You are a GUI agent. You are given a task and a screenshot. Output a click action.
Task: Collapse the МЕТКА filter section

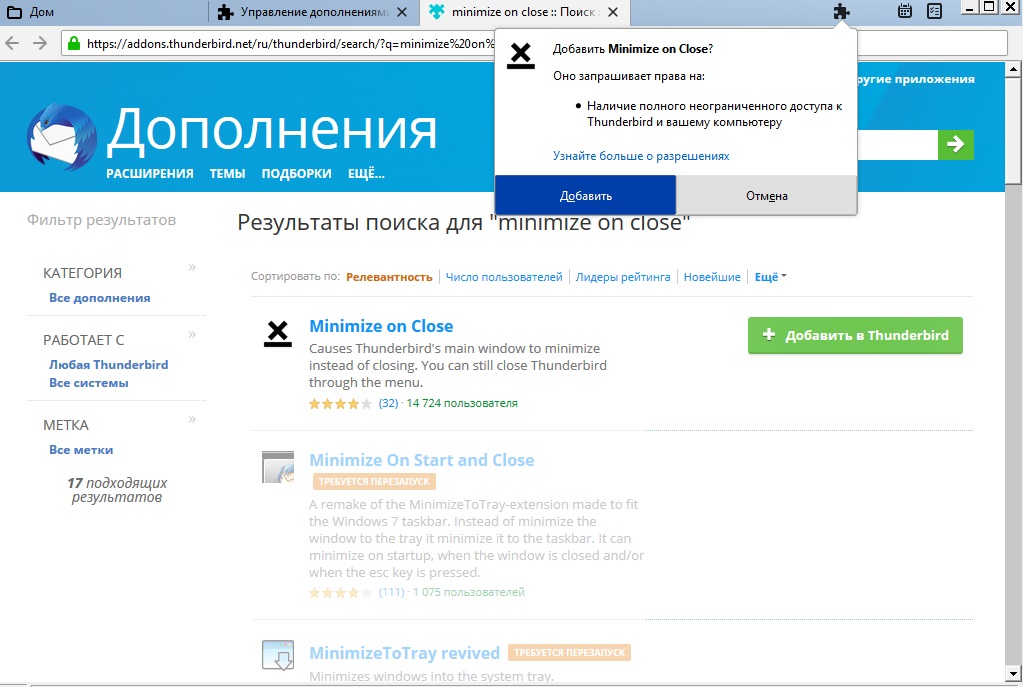coord(192,420)
